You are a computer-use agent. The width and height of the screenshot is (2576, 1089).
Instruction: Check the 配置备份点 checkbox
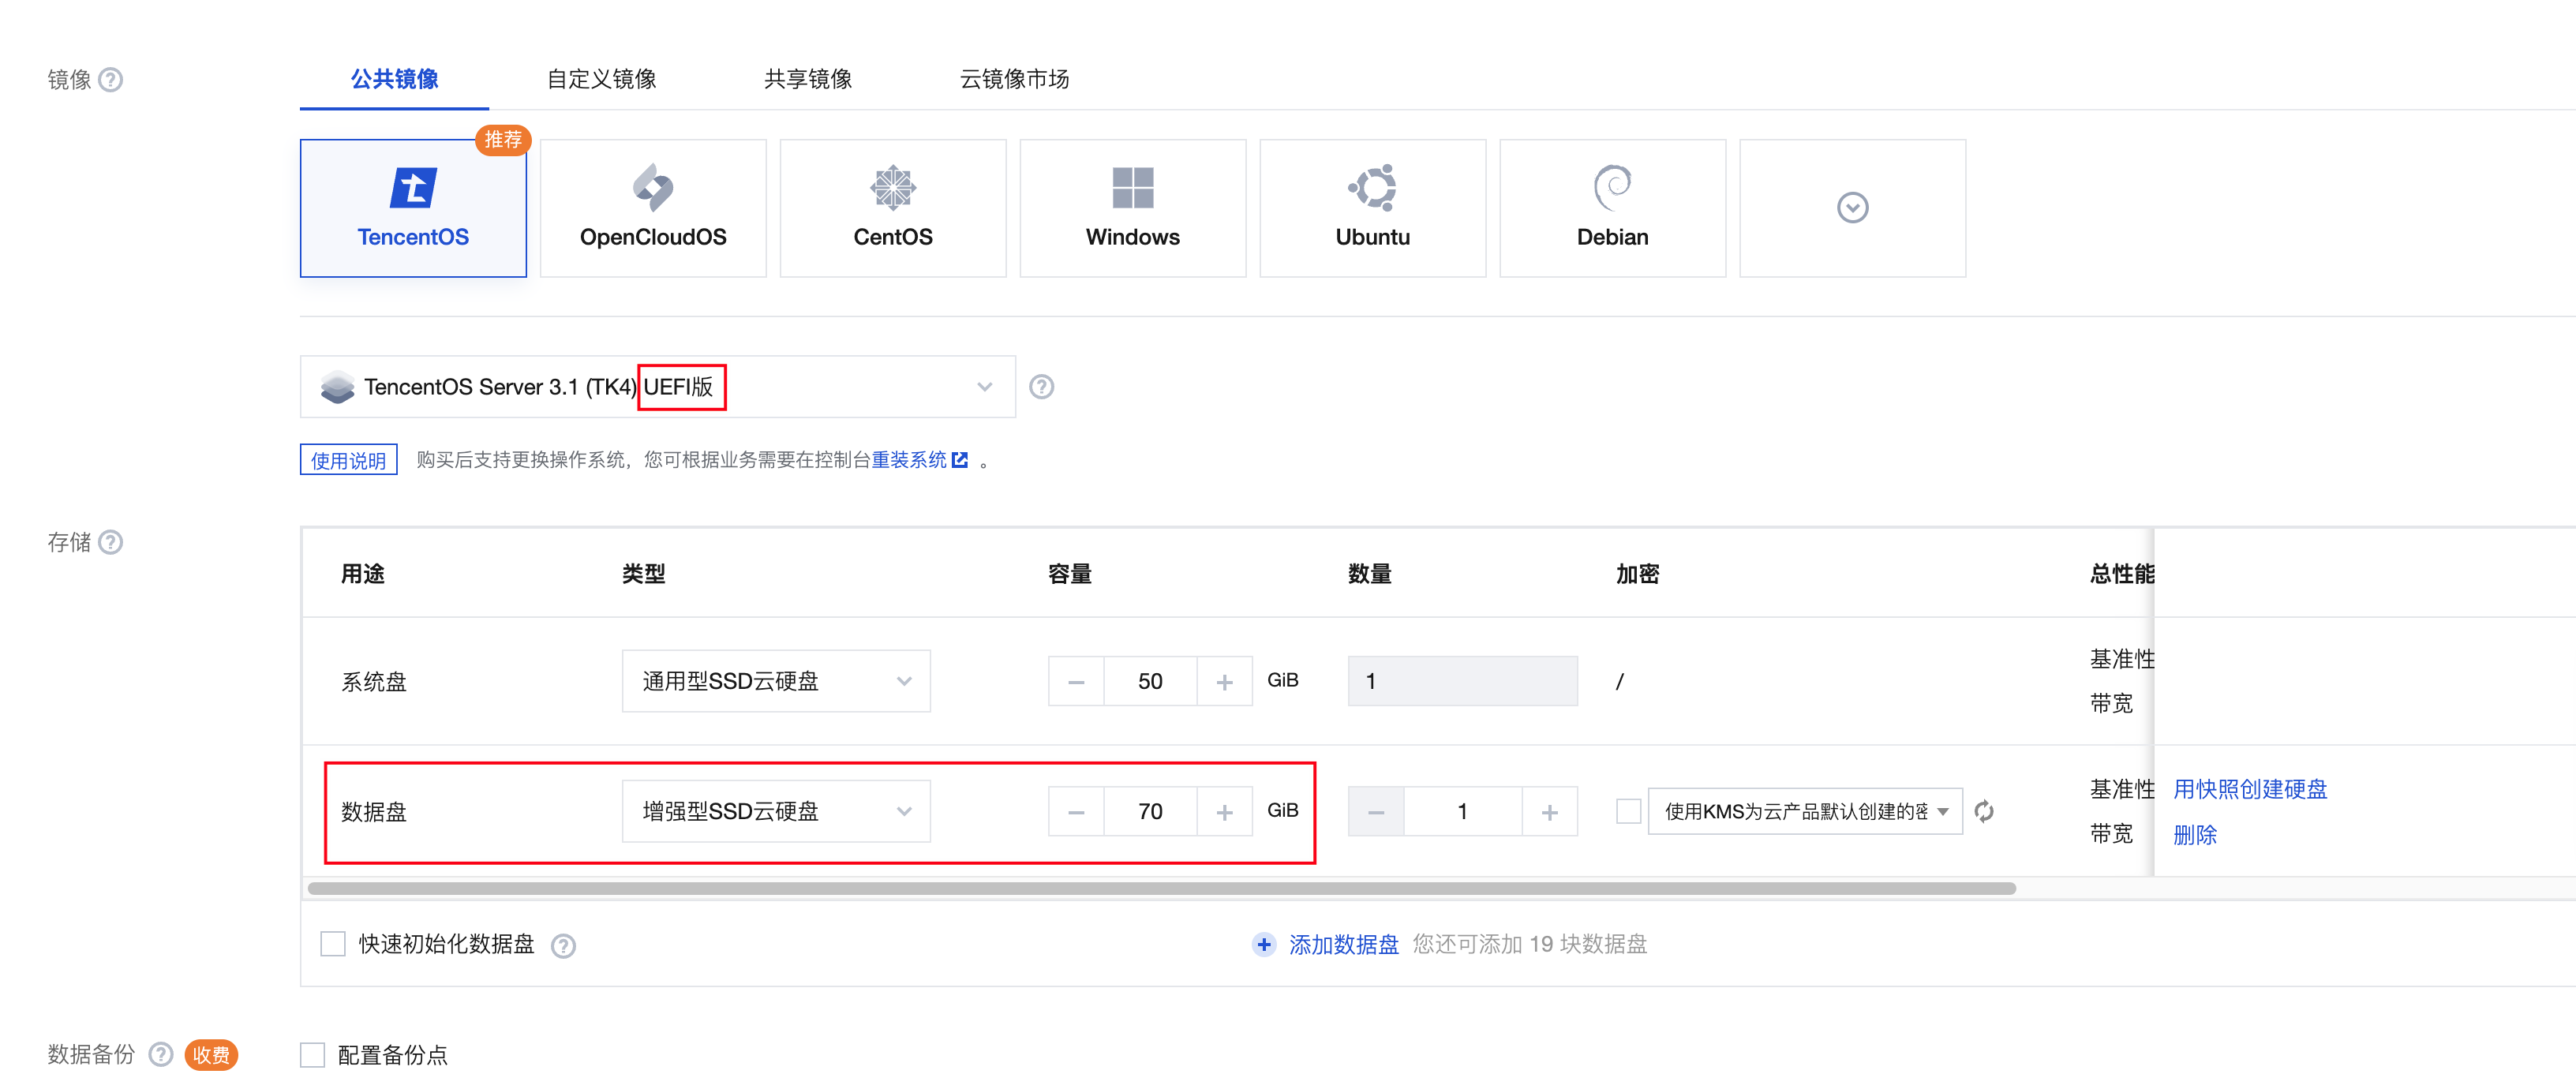(313, 1054)
